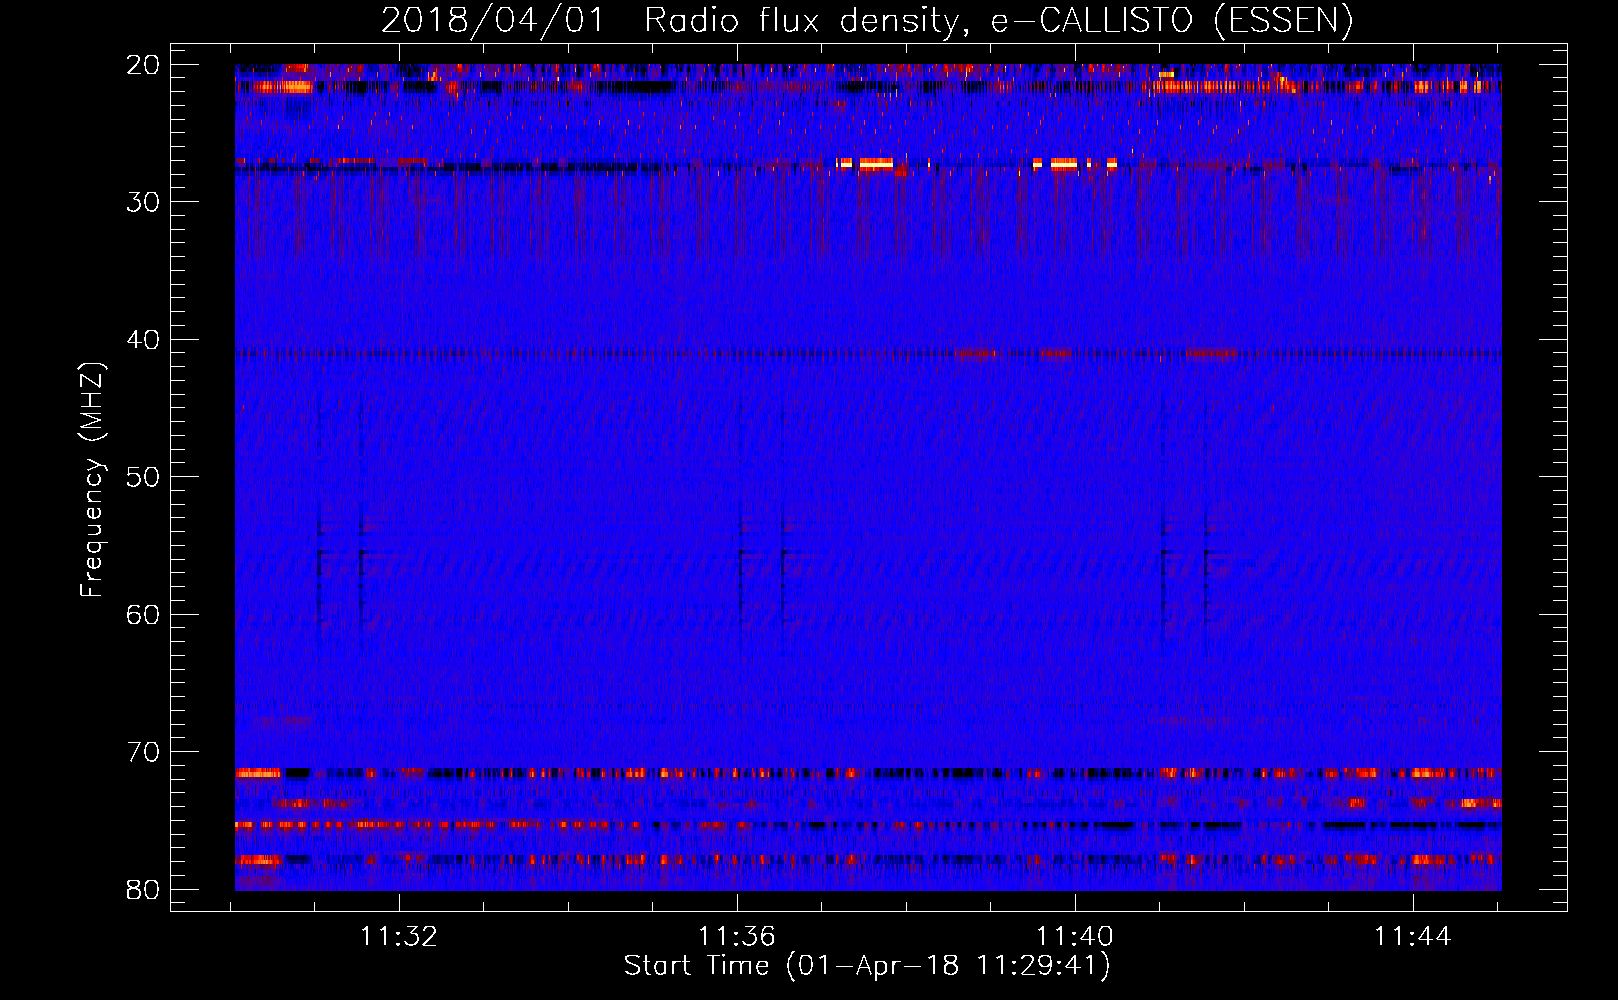Select the 30 MHz tick label

144,202
